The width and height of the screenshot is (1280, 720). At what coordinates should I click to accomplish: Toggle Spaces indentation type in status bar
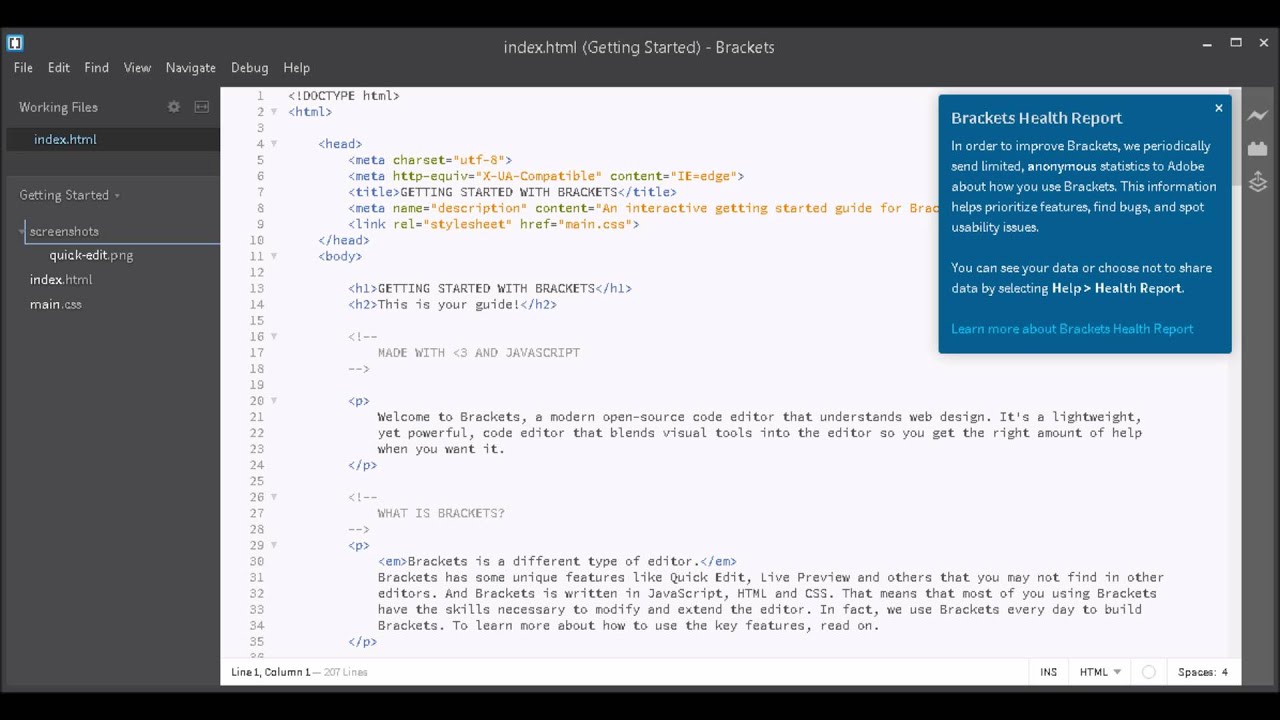click(x=1196, y=672)
